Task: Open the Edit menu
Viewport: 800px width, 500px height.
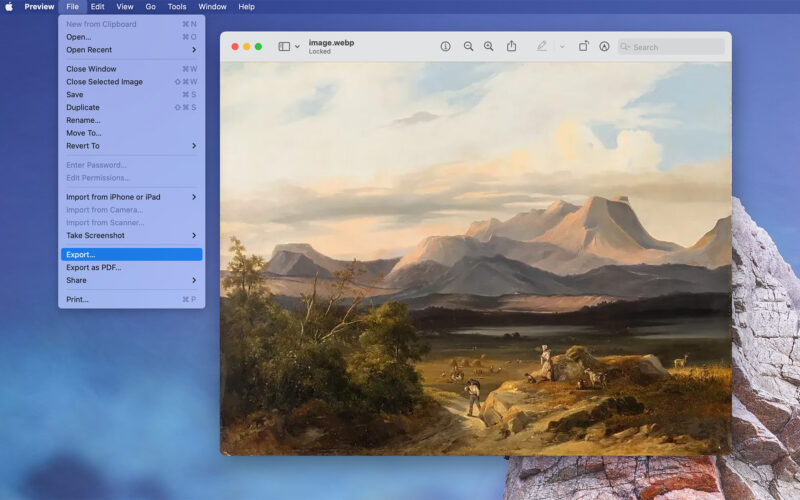Action: [97, 7]
